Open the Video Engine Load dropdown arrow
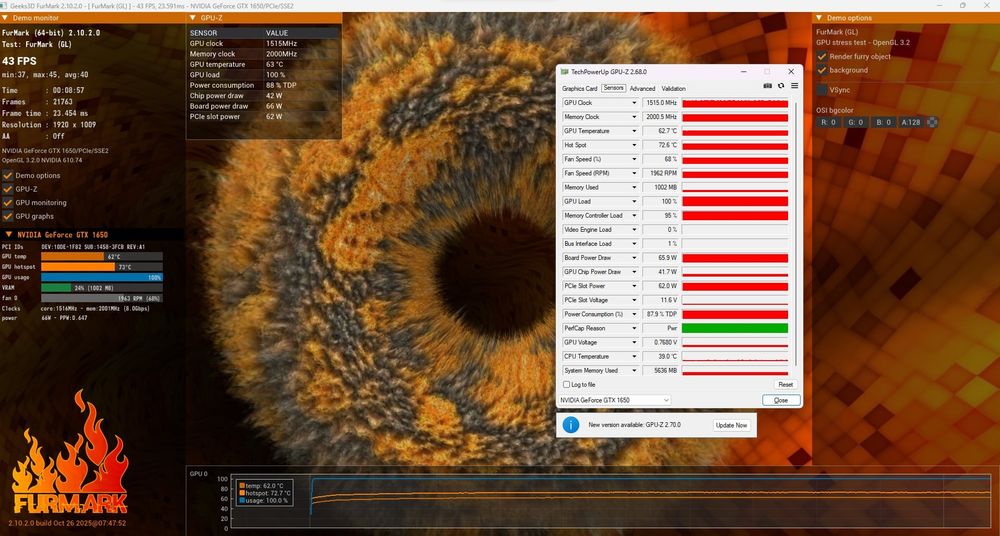Viewport: 1000px width, 536px height. [x=634, y=230]
